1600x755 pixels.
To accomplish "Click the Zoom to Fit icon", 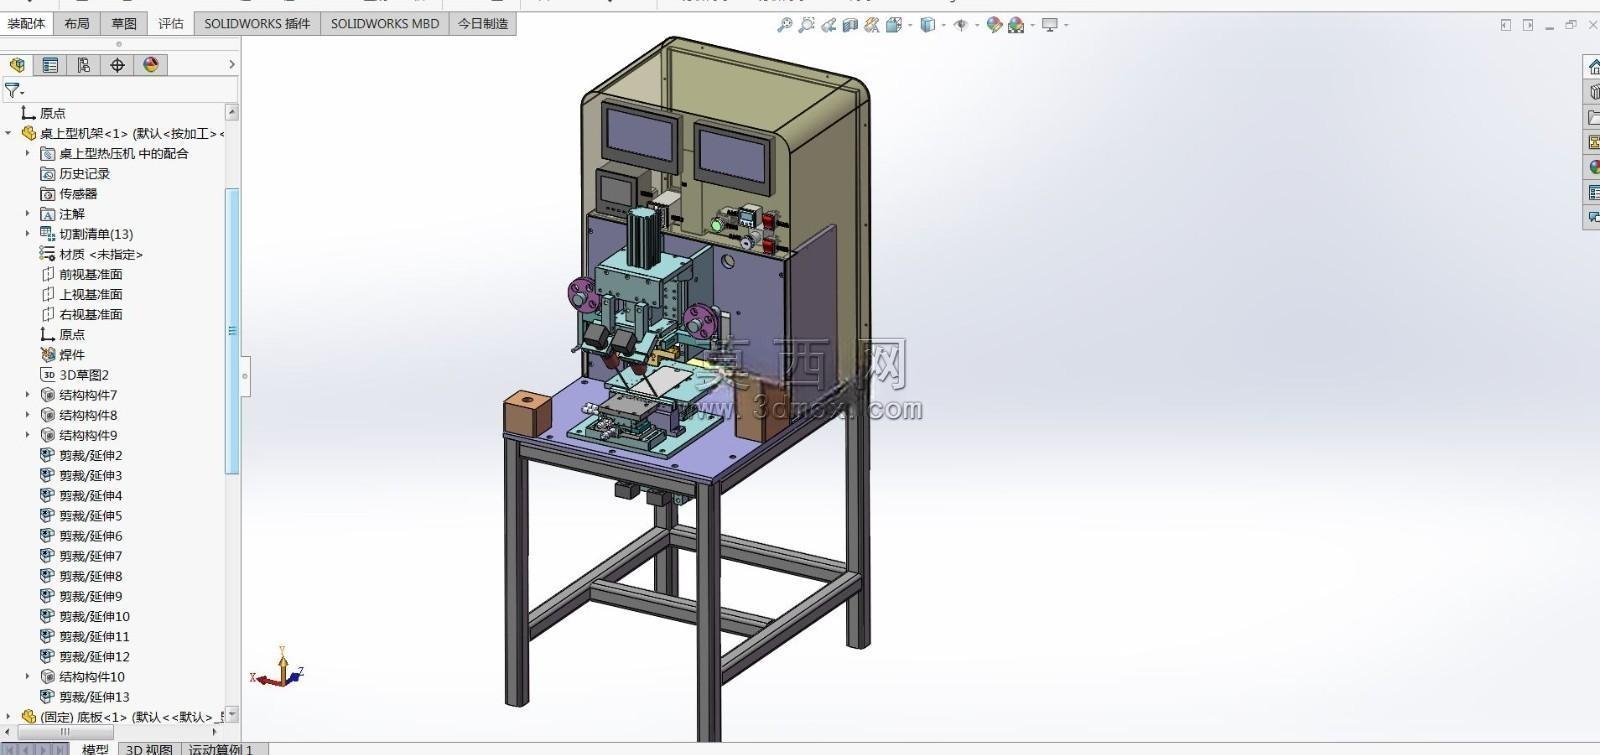I will (785, 25).
